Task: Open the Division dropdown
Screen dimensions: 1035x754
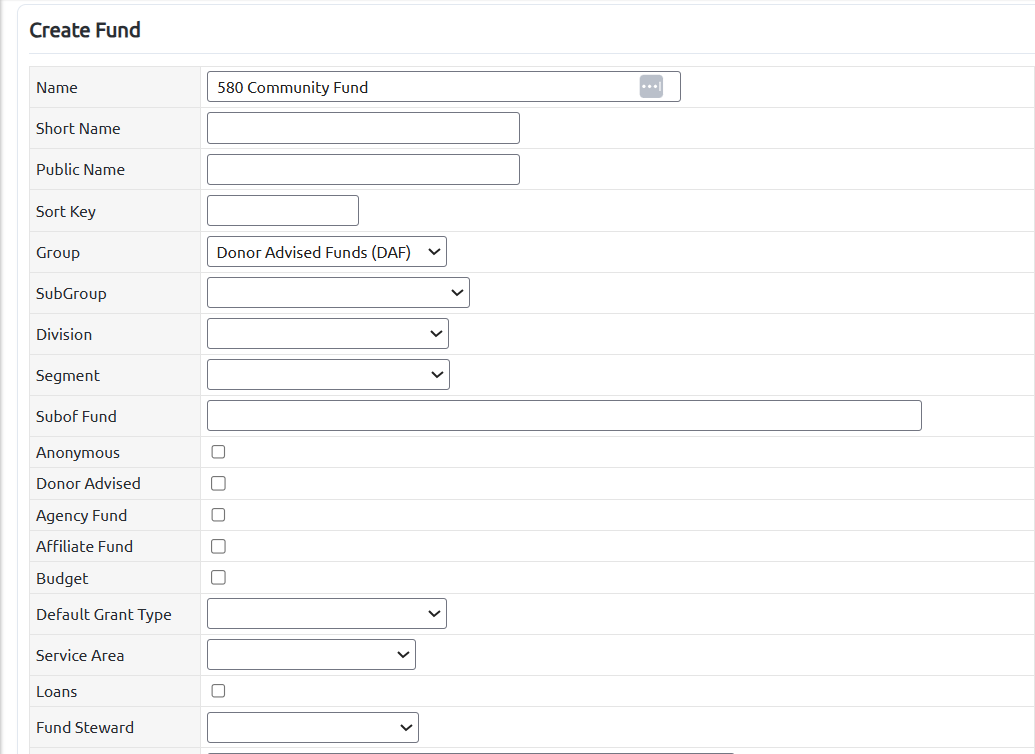Action: pos(328,333)
